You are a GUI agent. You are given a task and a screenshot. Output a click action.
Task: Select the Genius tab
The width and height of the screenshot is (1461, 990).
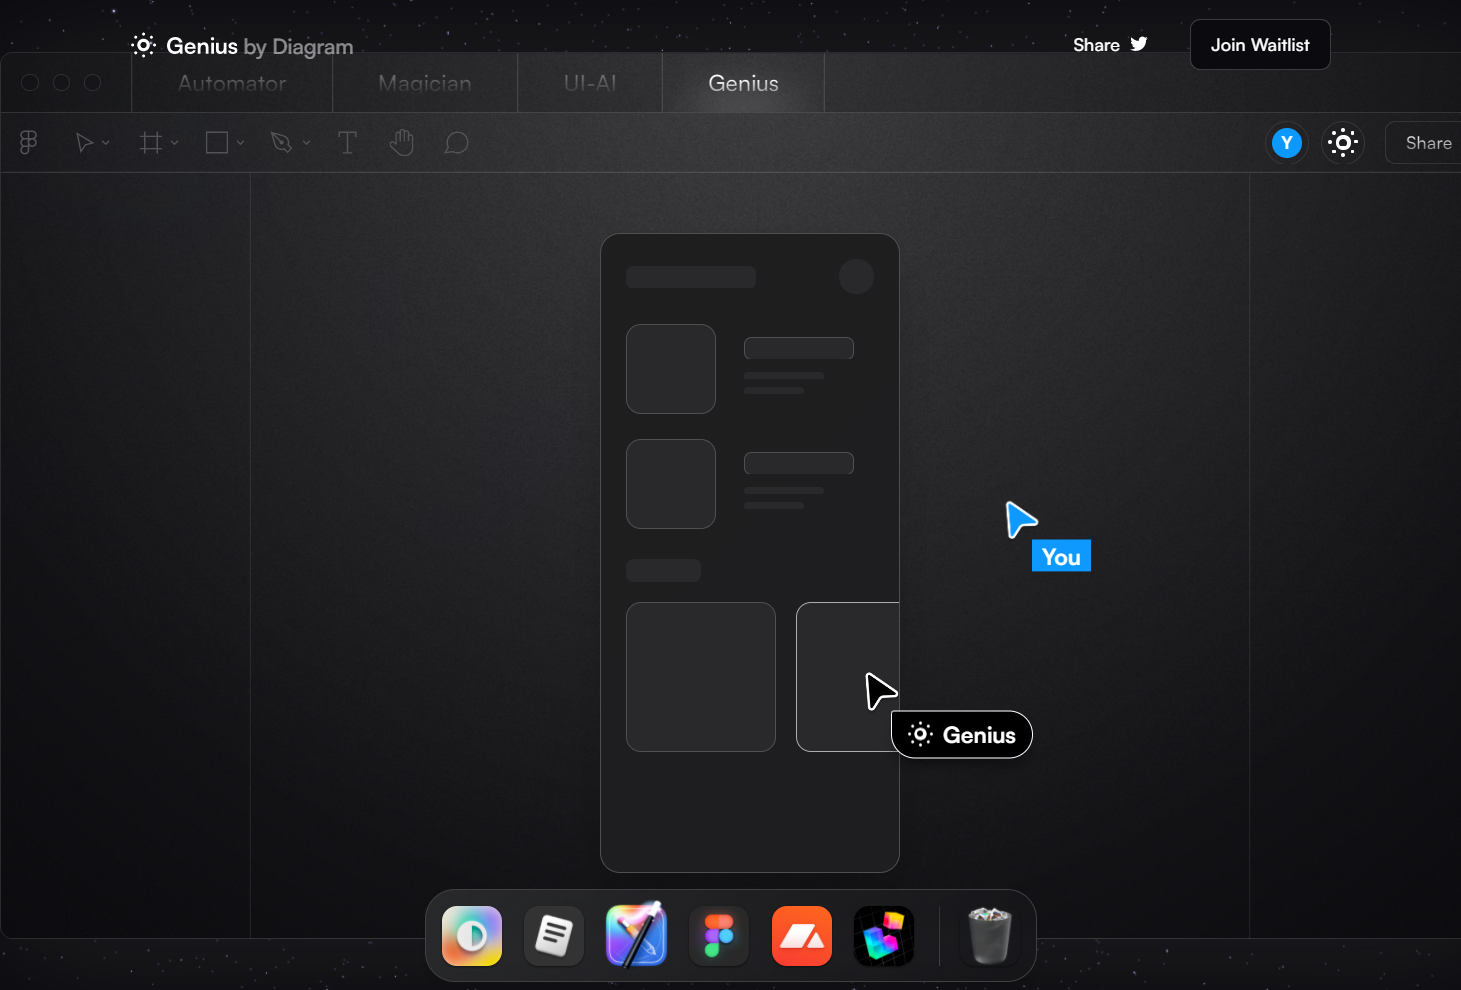743,83
